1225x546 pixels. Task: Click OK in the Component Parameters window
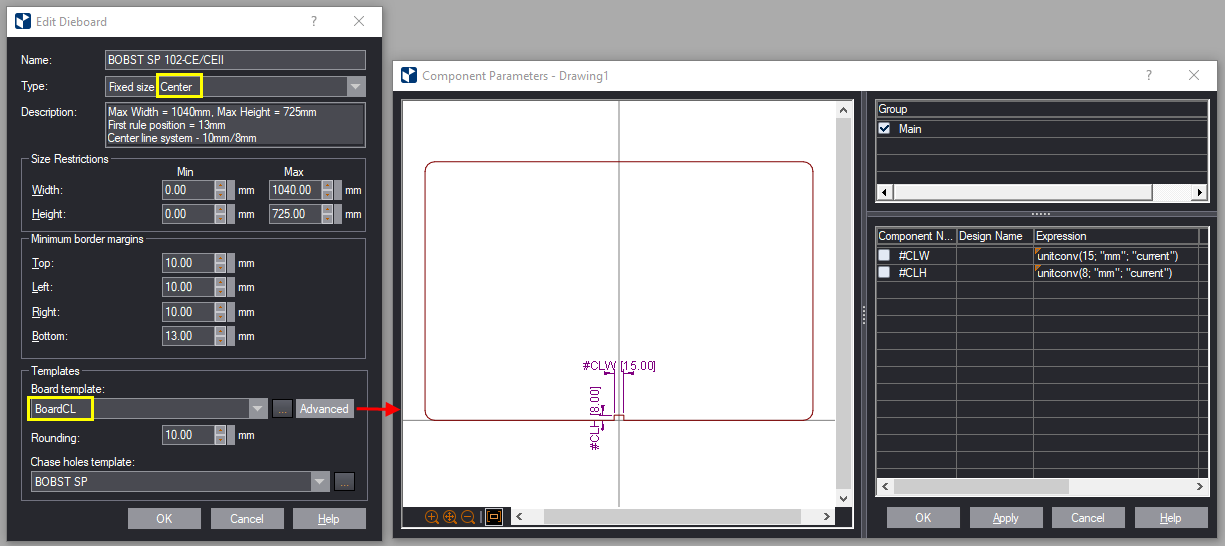pyautogui.click(x=923, y=518)
